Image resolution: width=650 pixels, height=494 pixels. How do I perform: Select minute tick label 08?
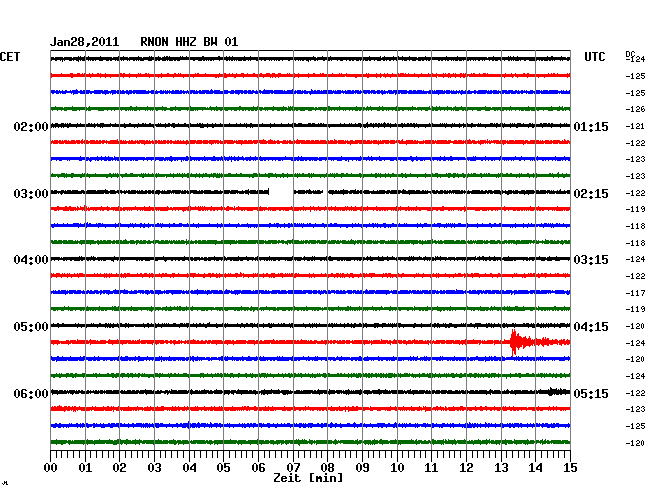[327, 467]
